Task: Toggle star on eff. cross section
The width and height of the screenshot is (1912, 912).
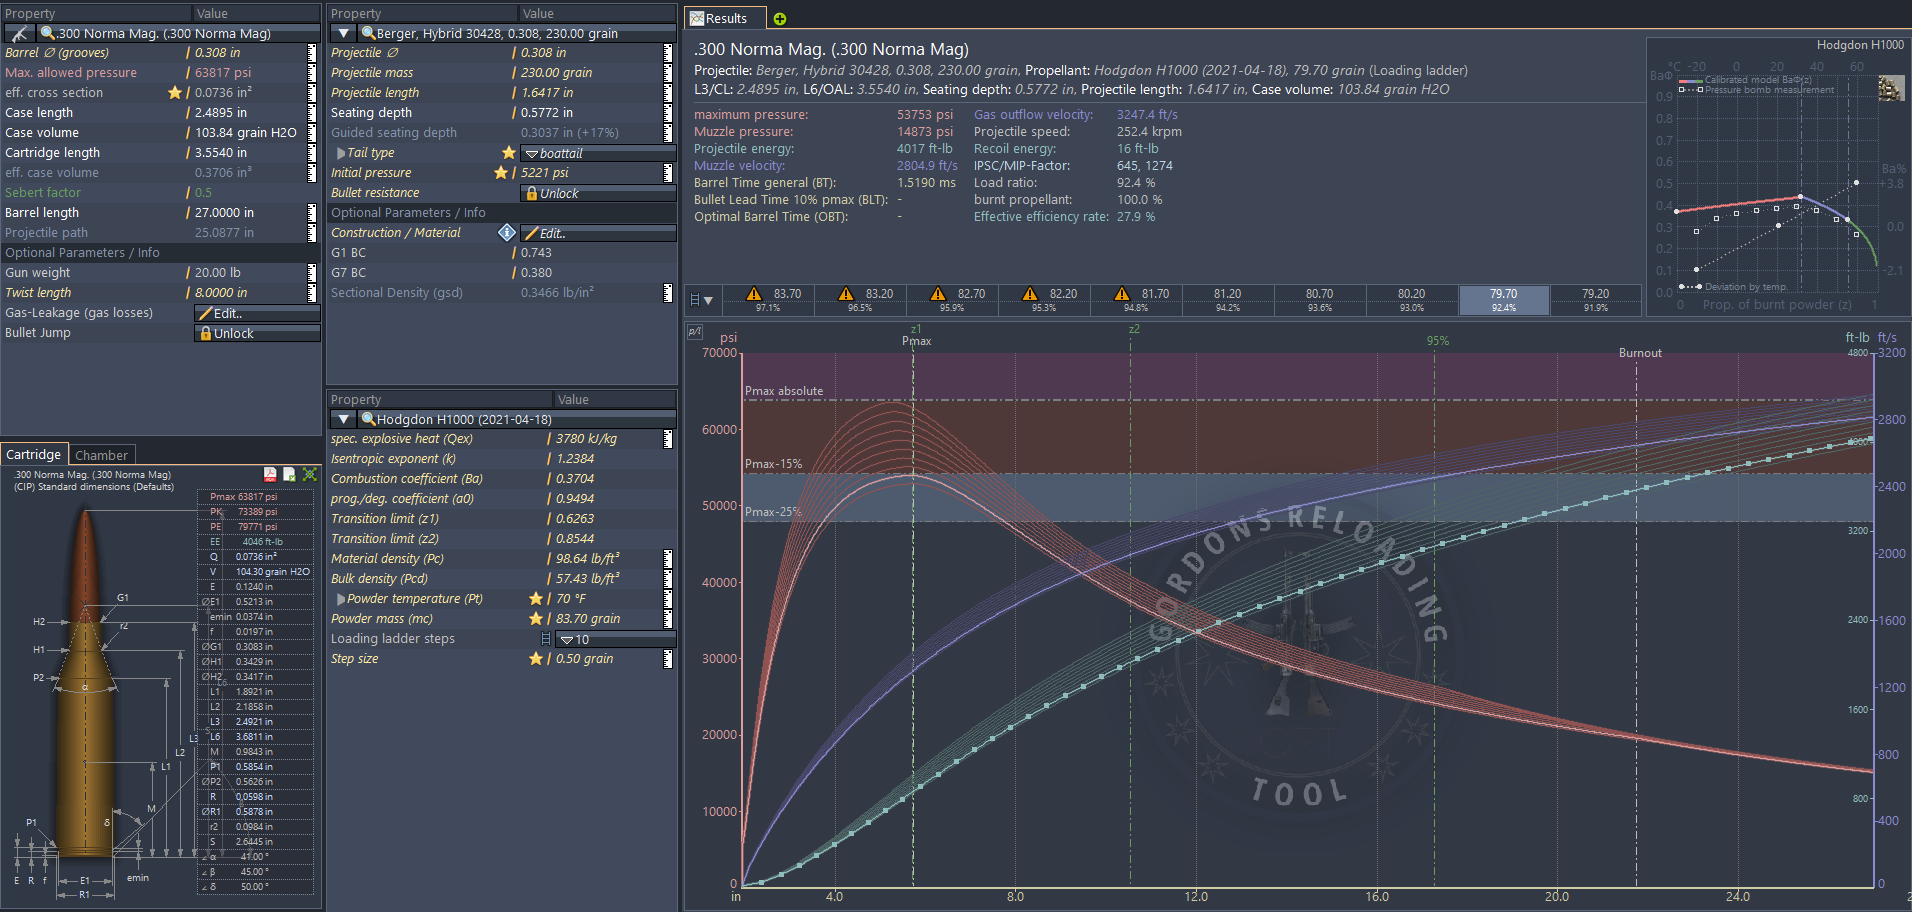Action: [x=175, y=93]
